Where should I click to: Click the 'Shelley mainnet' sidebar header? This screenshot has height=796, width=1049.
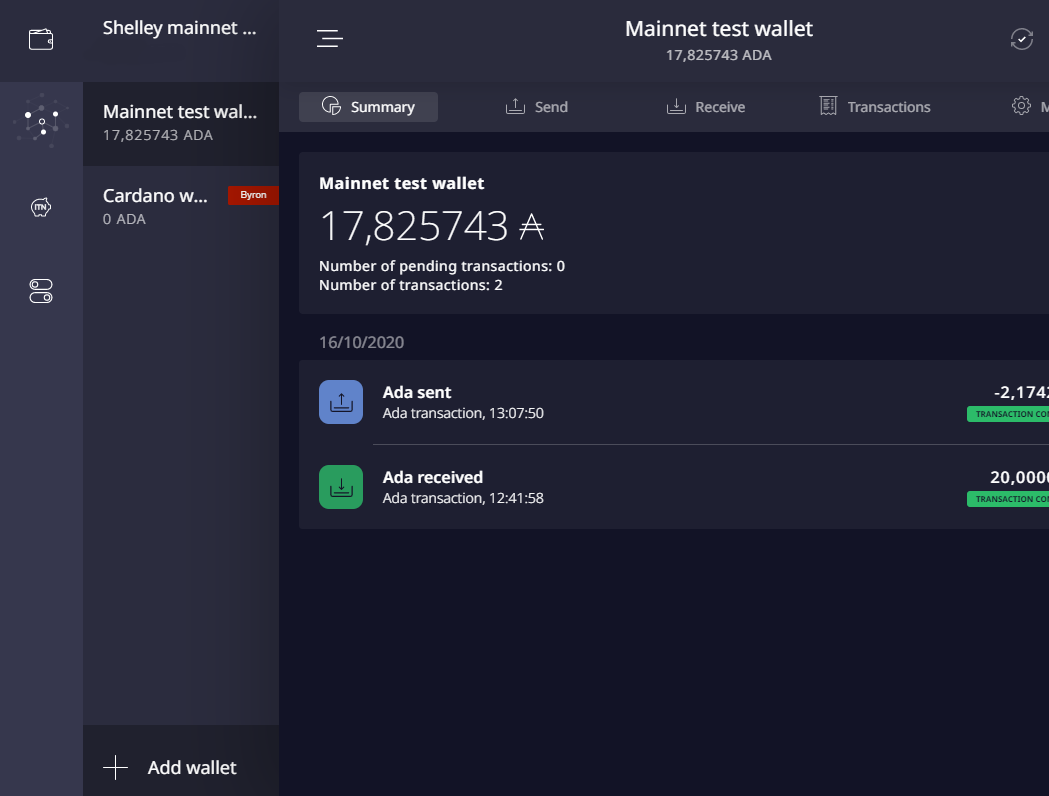point(179,28)
